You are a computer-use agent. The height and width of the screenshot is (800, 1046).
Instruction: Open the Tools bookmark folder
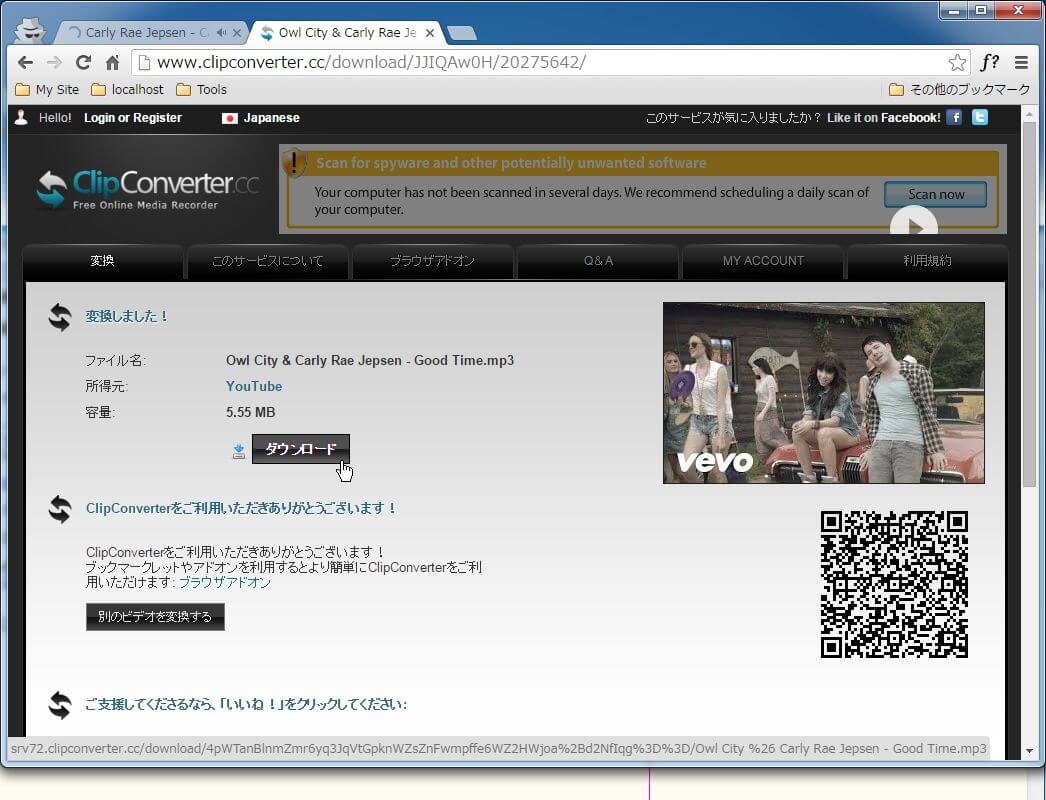[x=201, y=90]
